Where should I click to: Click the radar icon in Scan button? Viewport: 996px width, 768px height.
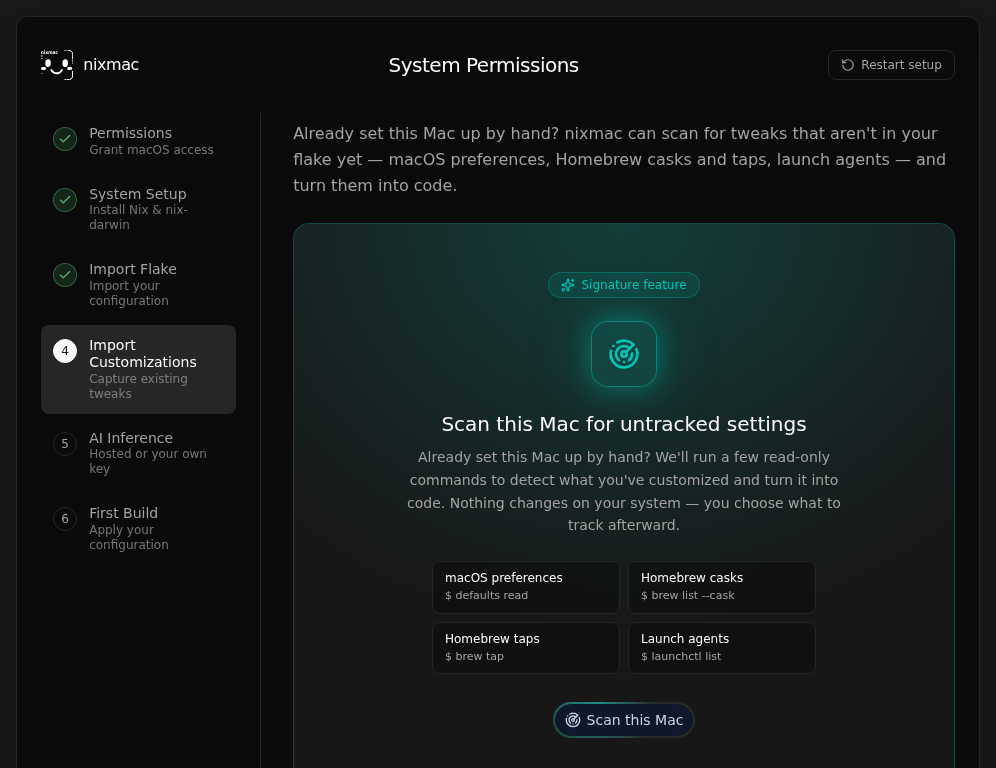coord(573,720)
